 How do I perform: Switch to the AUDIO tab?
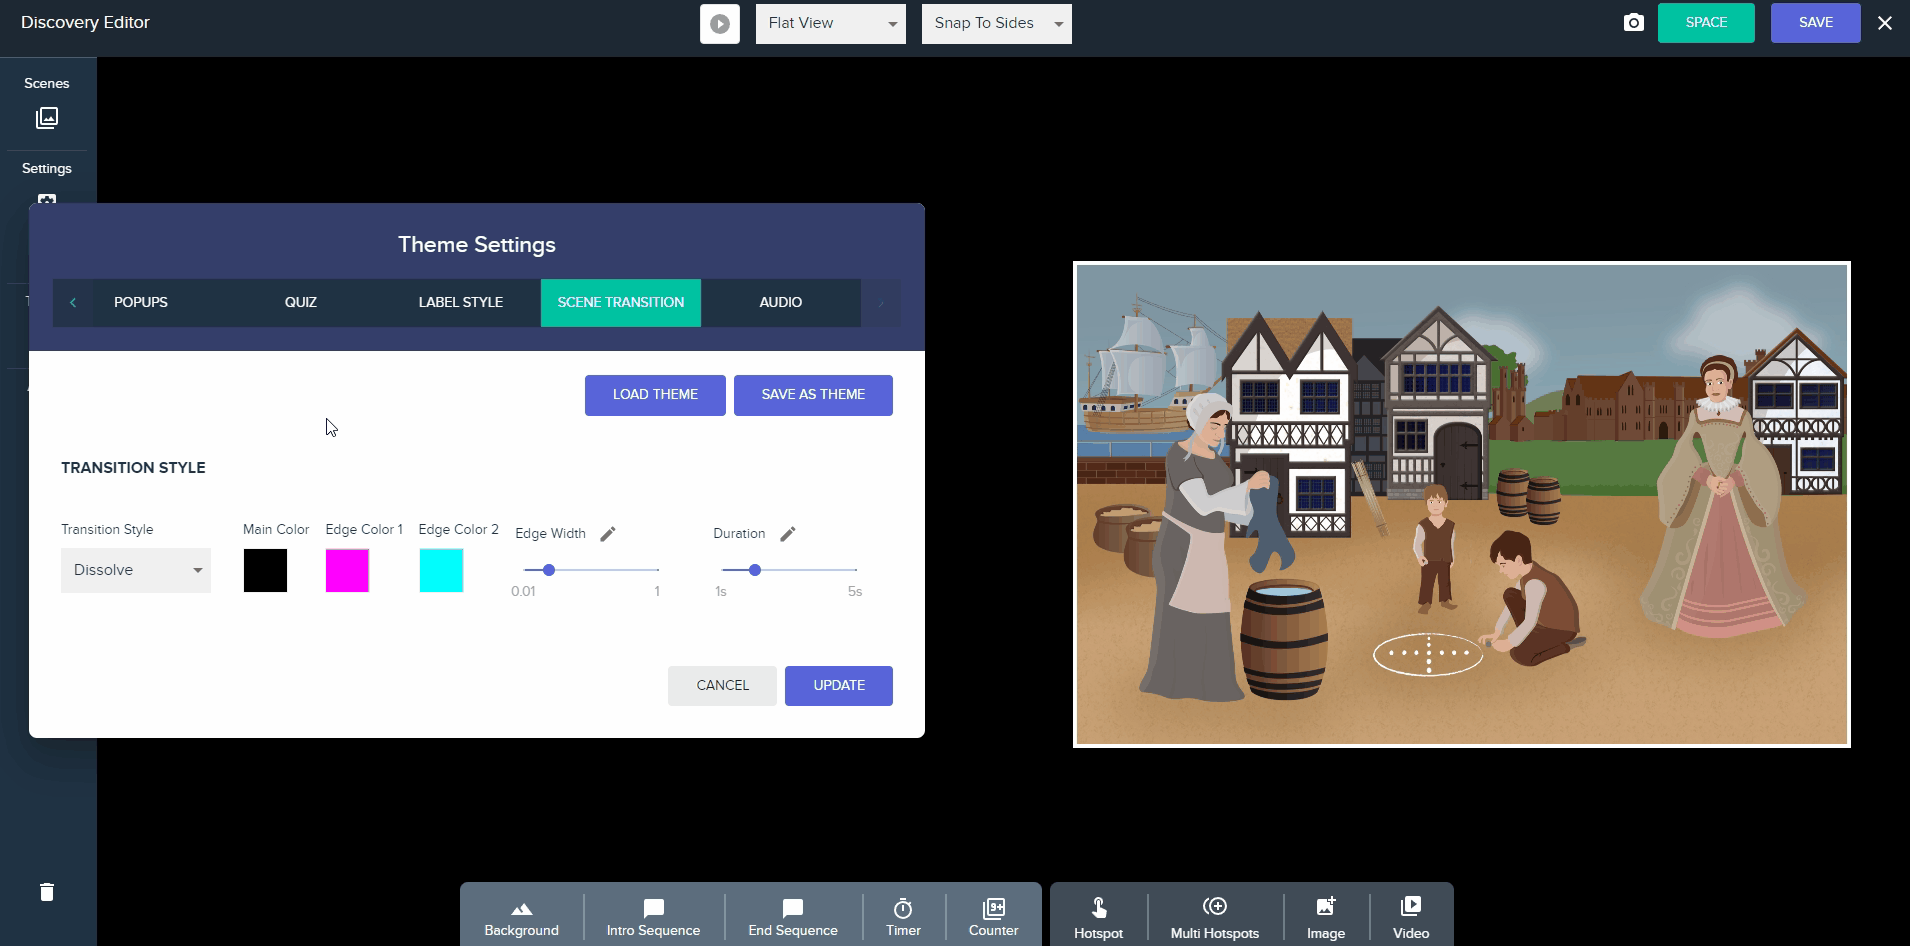point(781,302)
